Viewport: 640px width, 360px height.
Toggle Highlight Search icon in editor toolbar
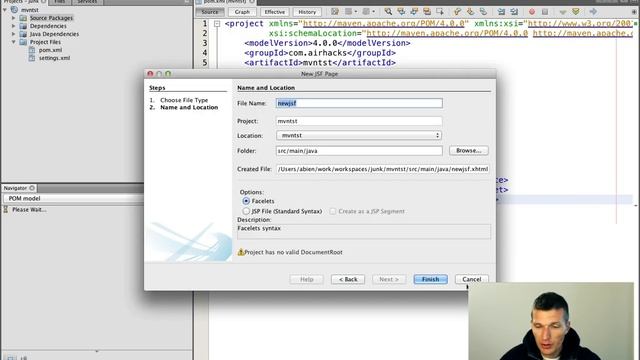pyautogui.click(x=427, y=12)
